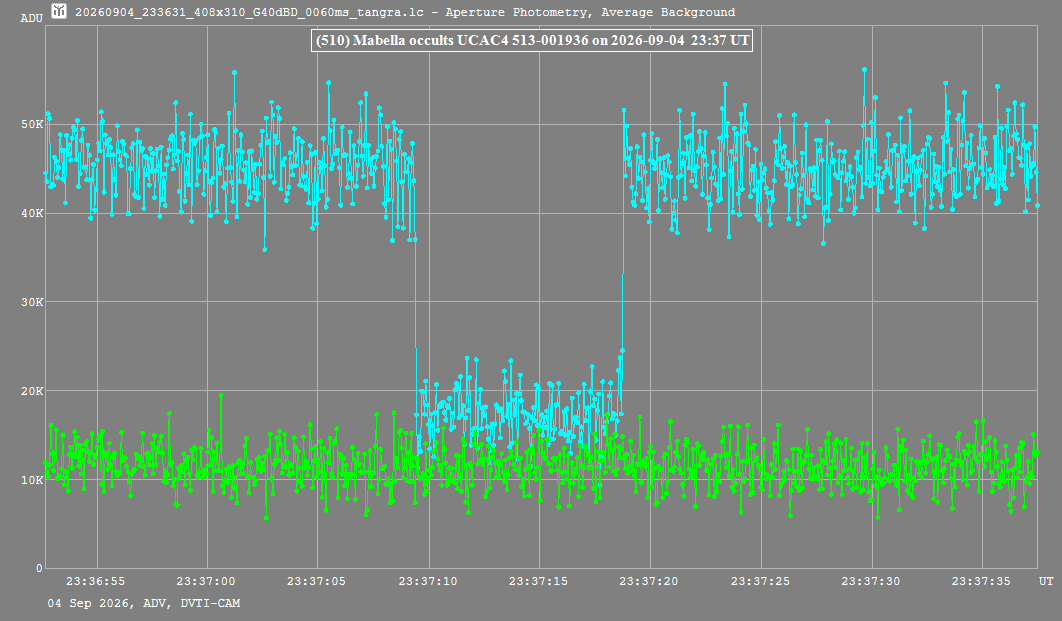Click the "04 Sep 2026, ADV, DVTI-CAM" footer

coord(144,603)
